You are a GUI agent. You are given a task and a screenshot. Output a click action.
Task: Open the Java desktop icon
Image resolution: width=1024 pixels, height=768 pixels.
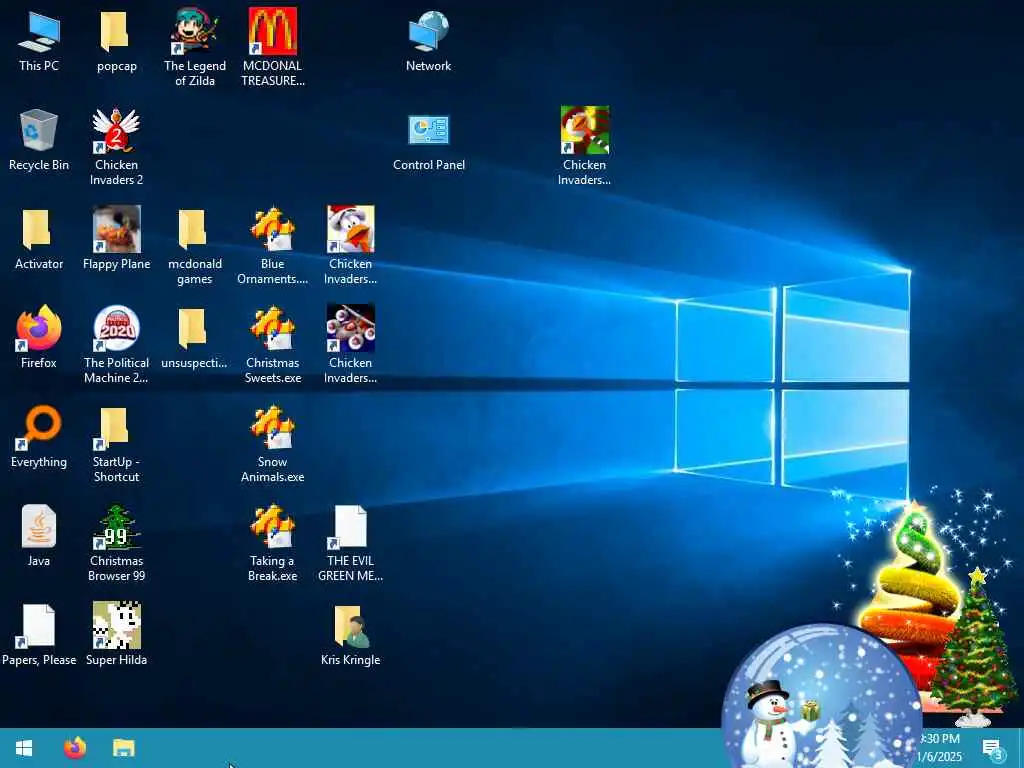coord(39,536)
